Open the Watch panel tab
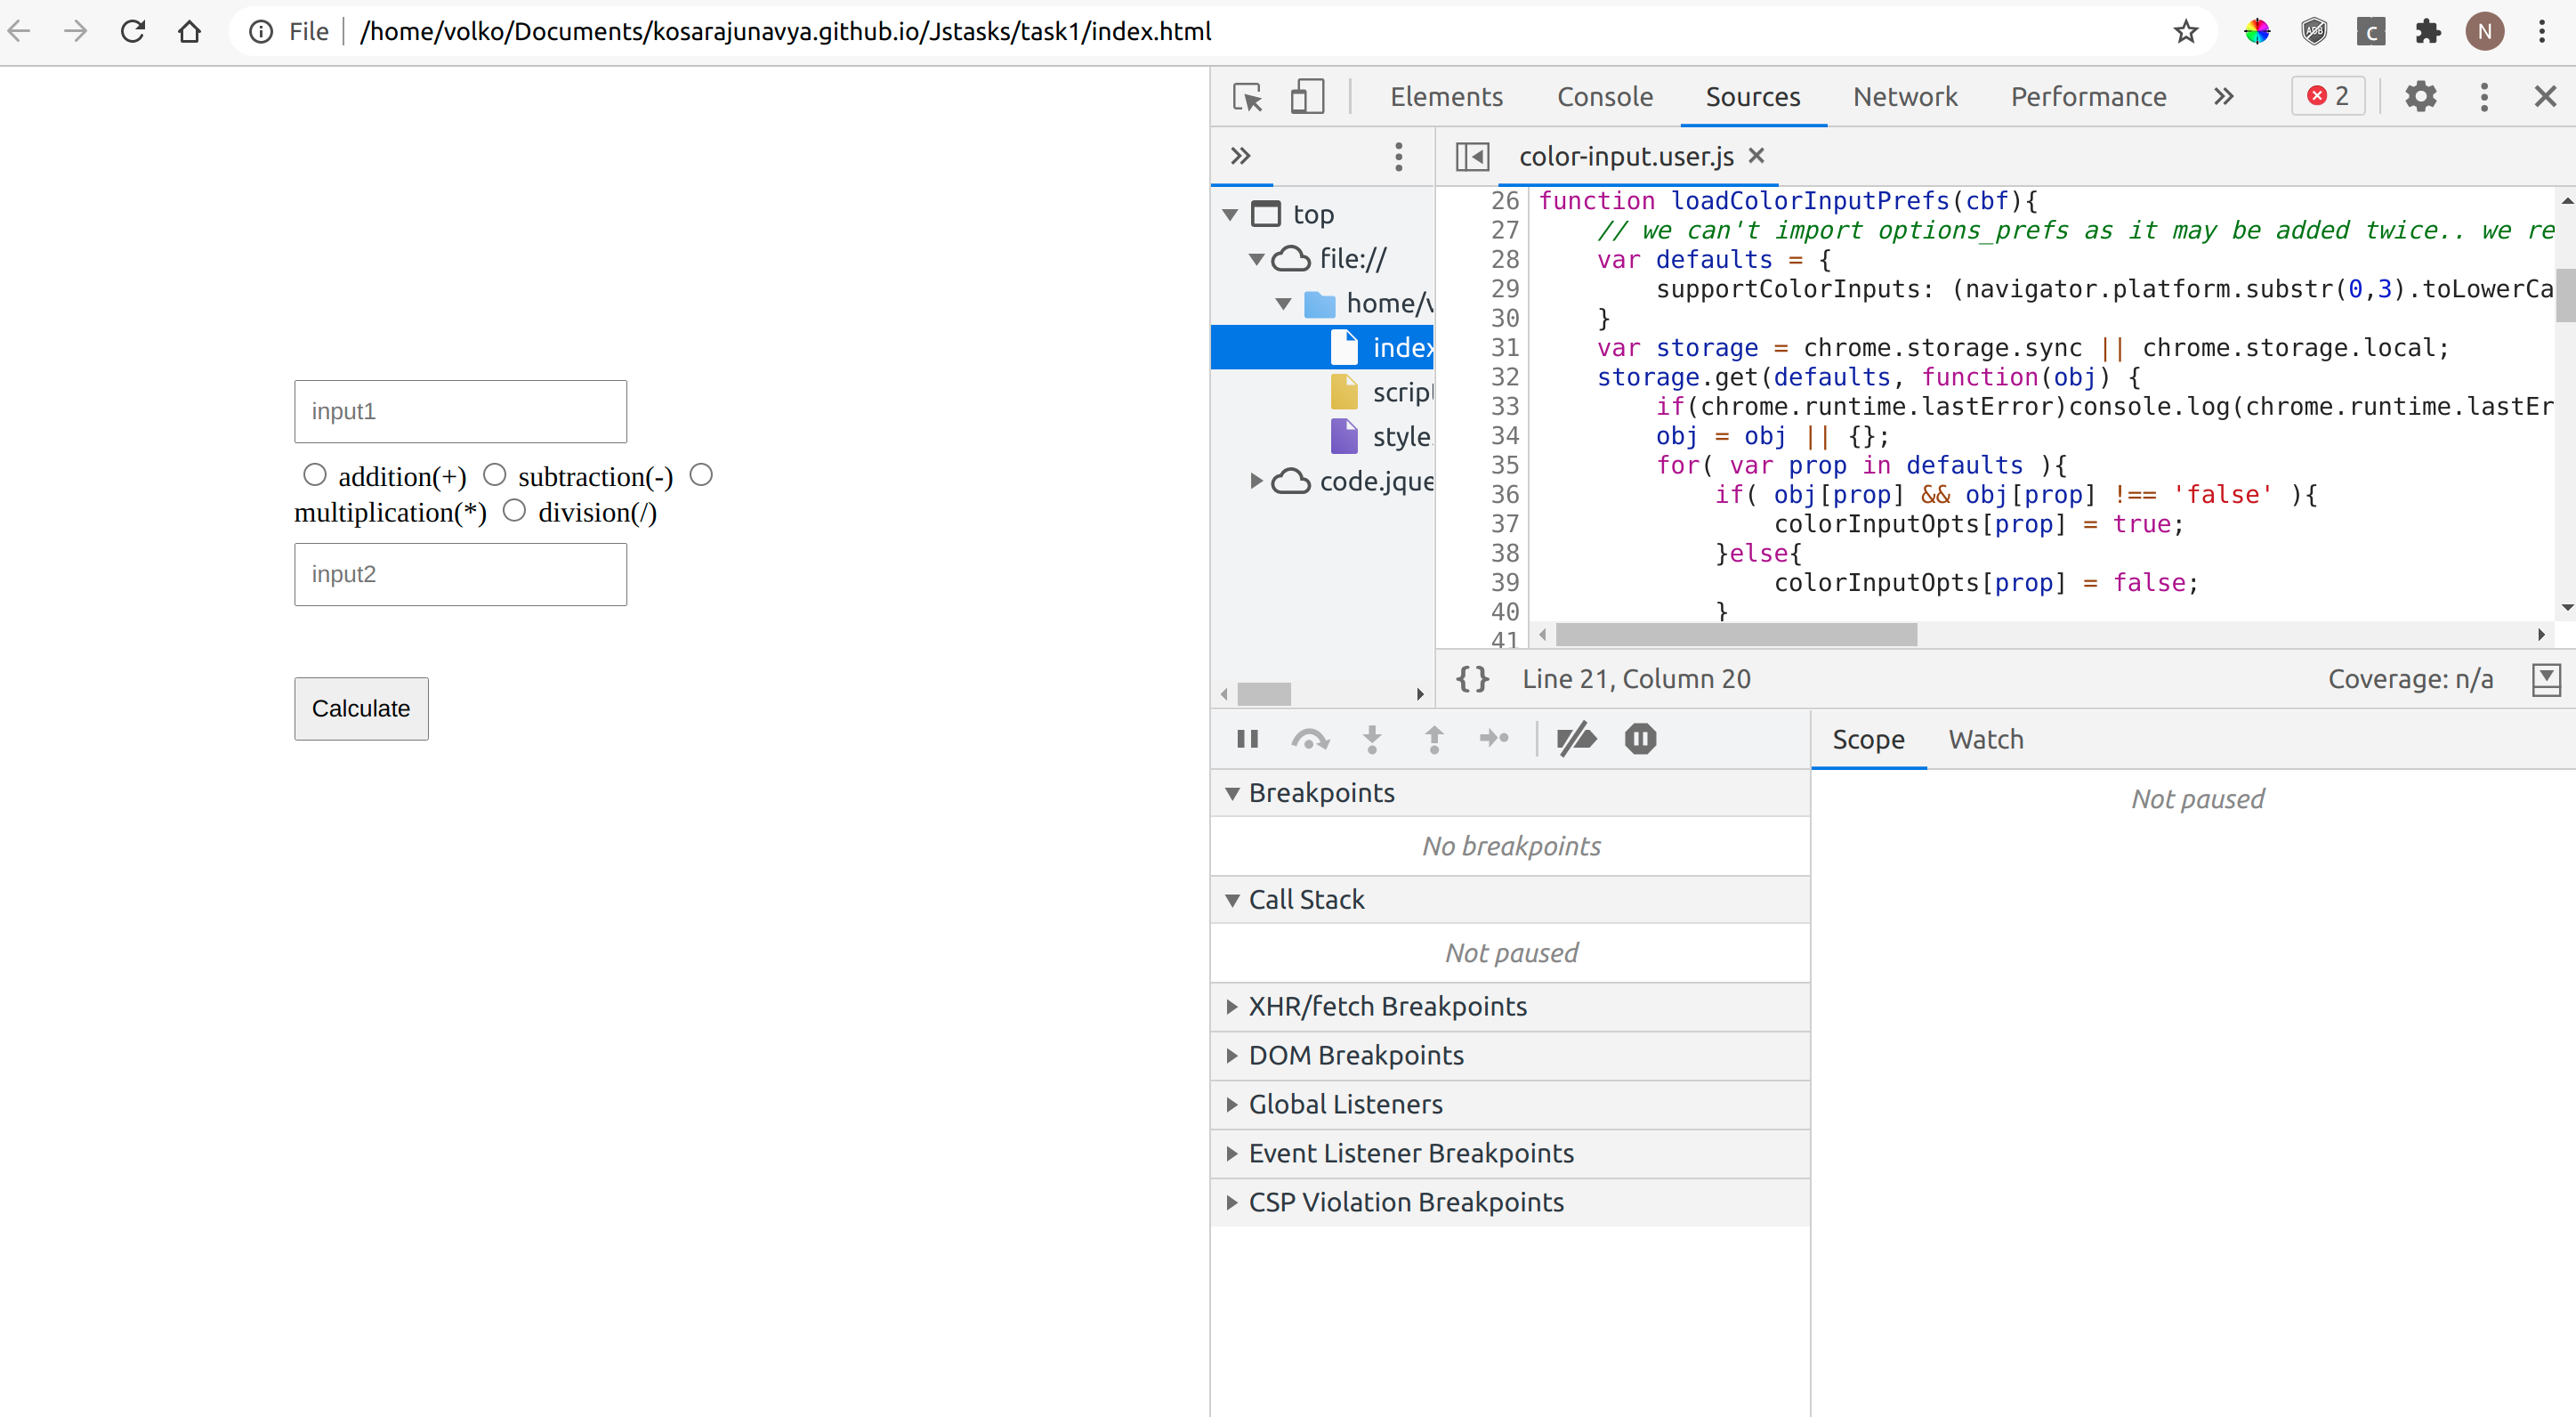This screenshot has width=2576, height=1417. point(1986,739)
